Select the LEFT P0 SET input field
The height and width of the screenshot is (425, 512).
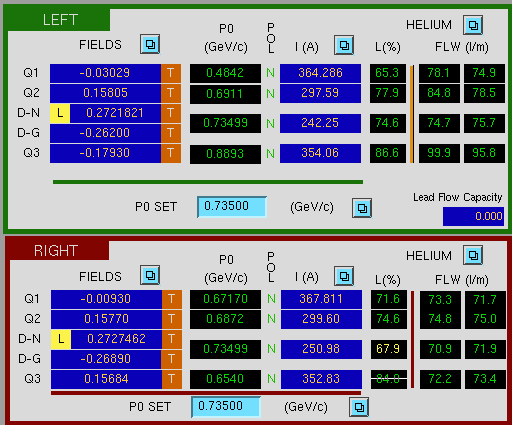(x=232, y=207)
